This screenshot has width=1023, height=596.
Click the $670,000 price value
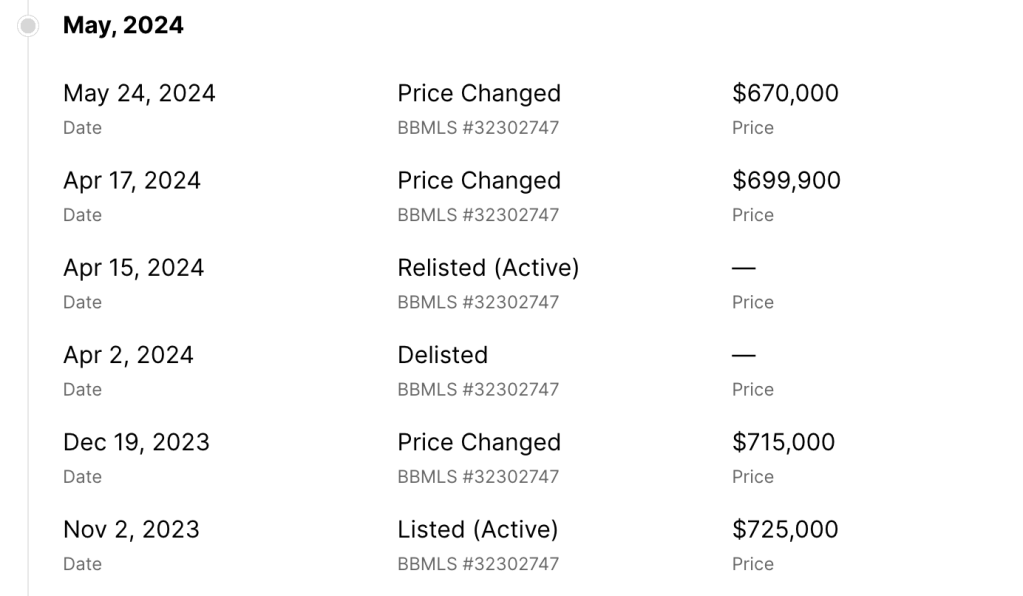click(x=785, y=93)
